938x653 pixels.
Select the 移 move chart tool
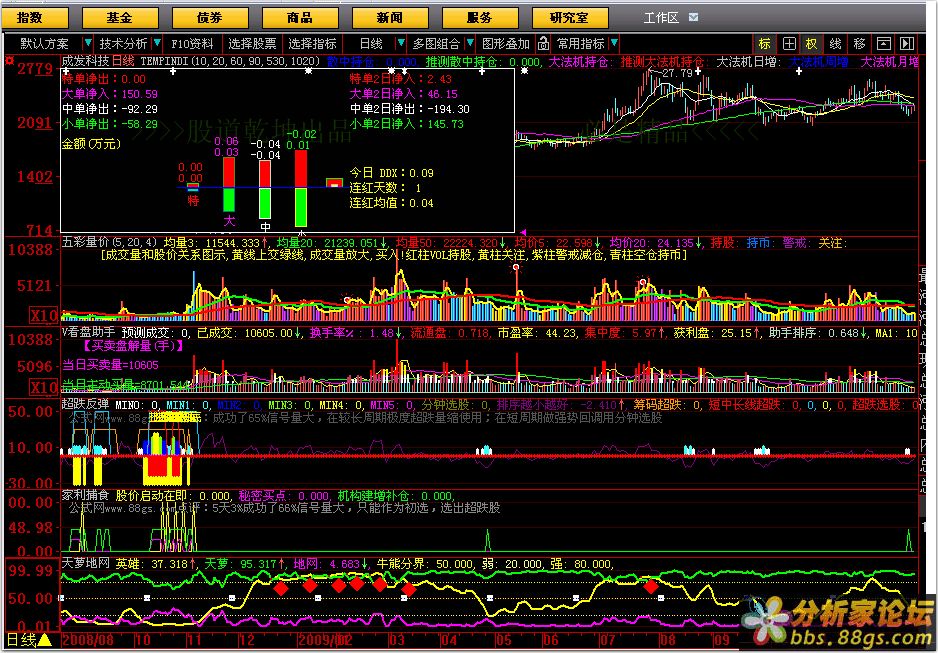[860, 44]
